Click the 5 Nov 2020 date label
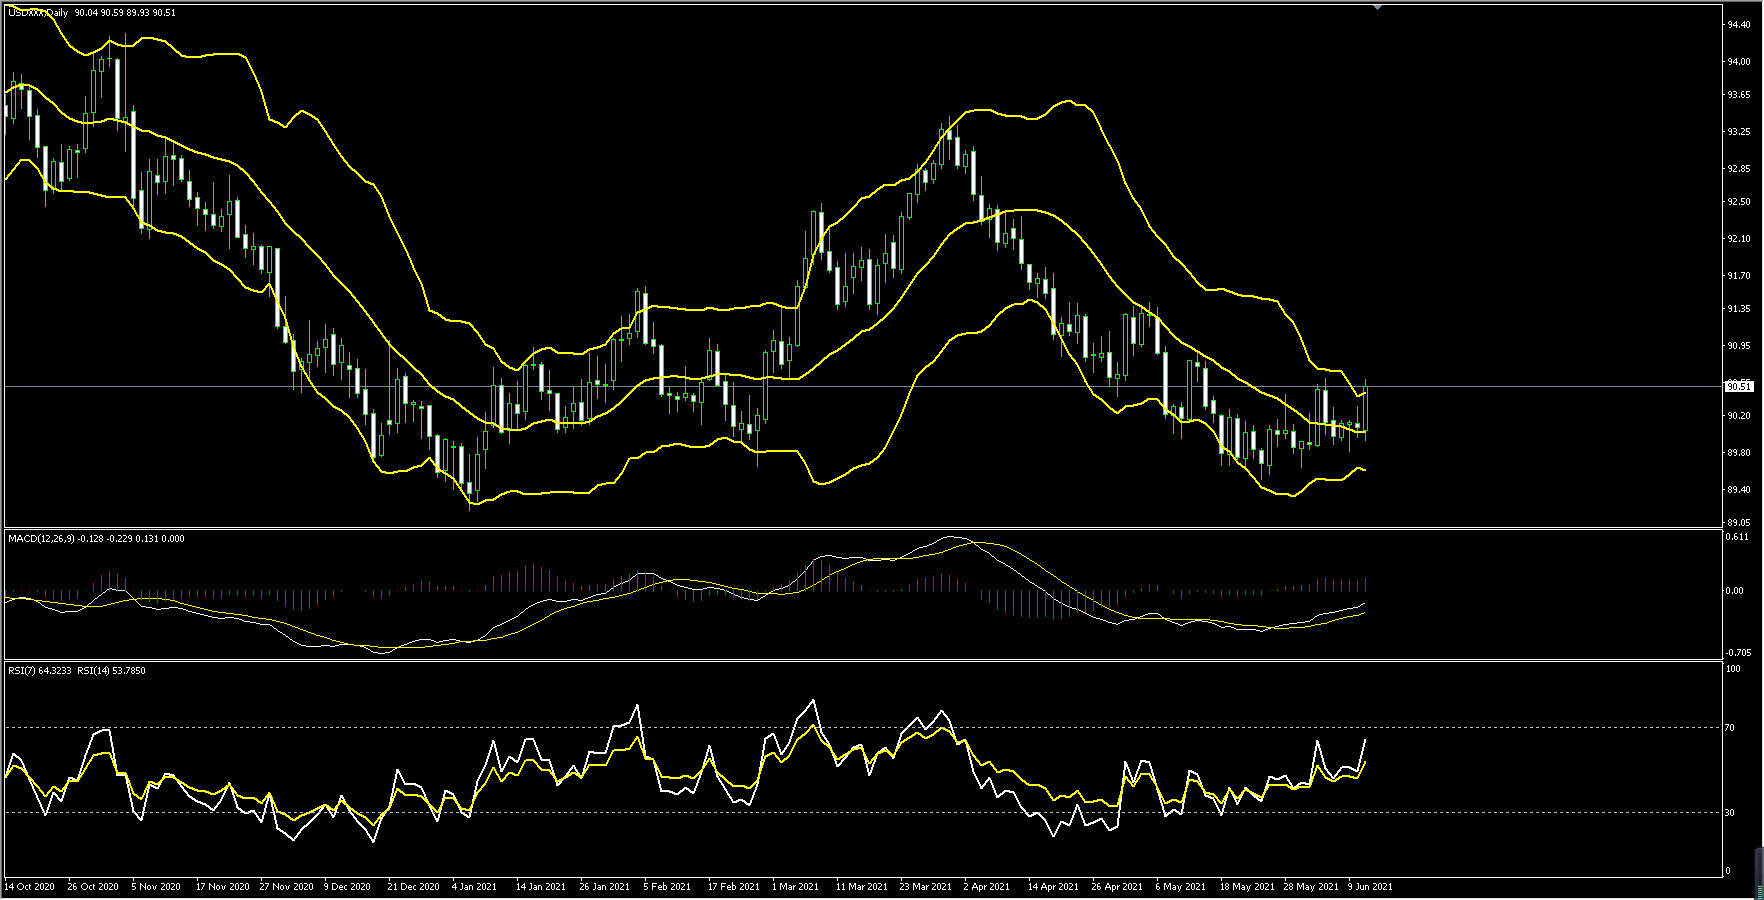Screen dimensions: 1764x900 click(156, 887)
